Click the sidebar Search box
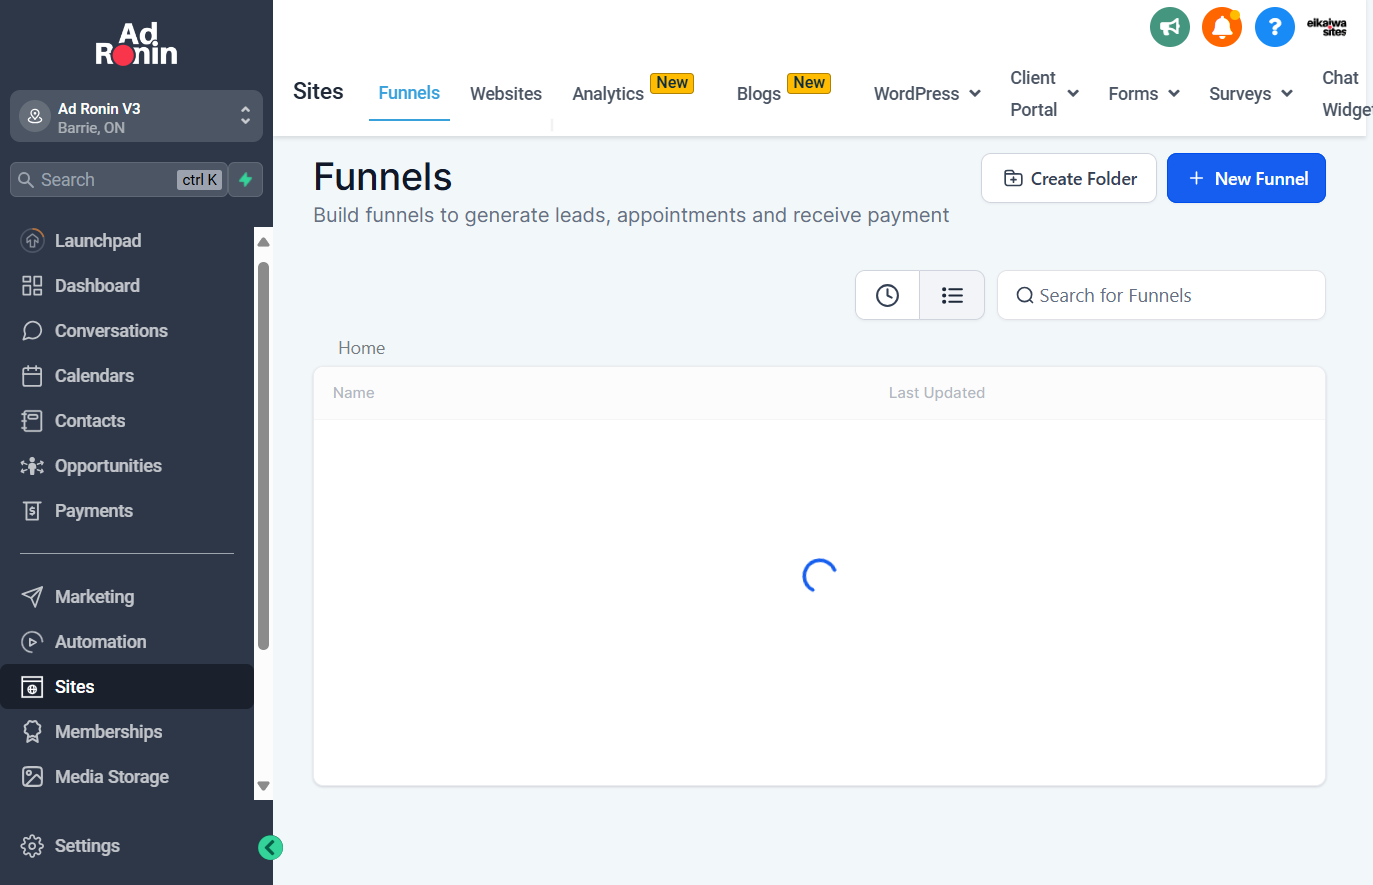The height and width of the screenshot is (885, 1373). click(x=118, y=180)
